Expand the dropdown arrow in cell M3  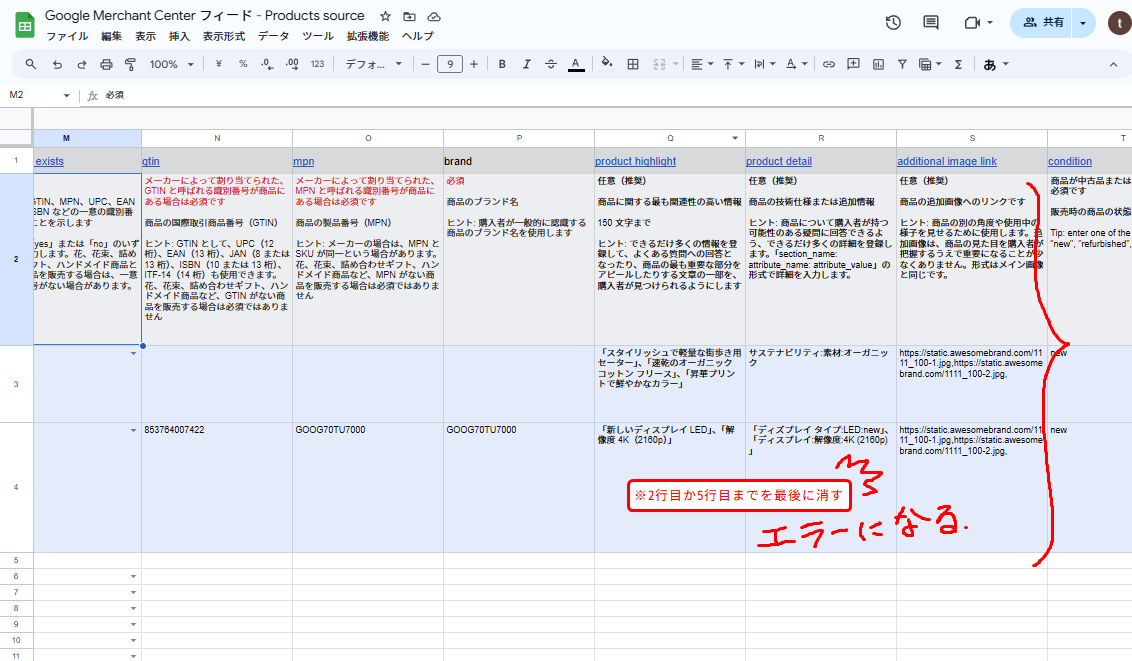133,354
